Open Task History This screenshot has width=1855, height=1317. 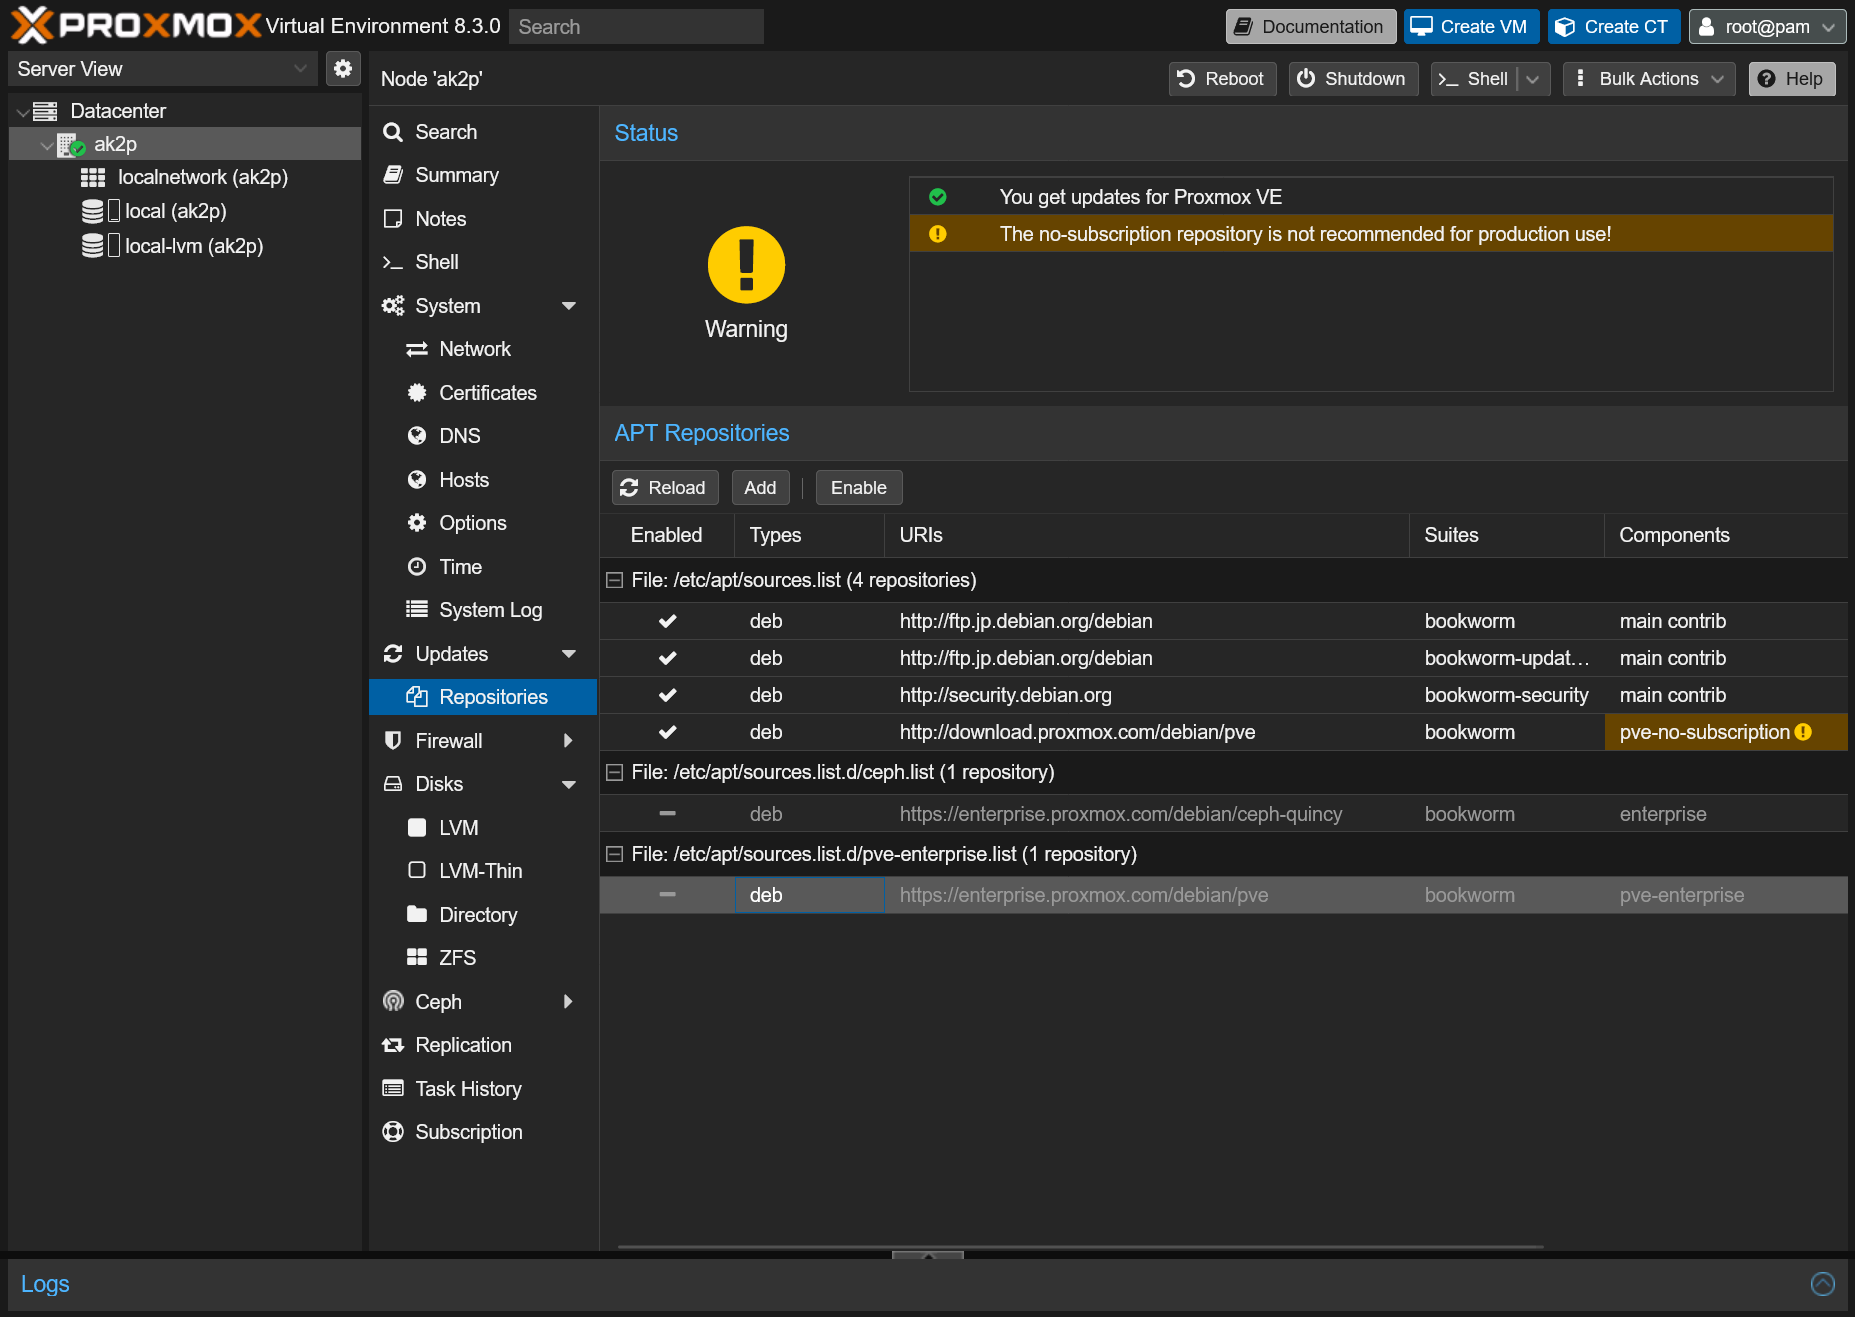(483, 1089)
